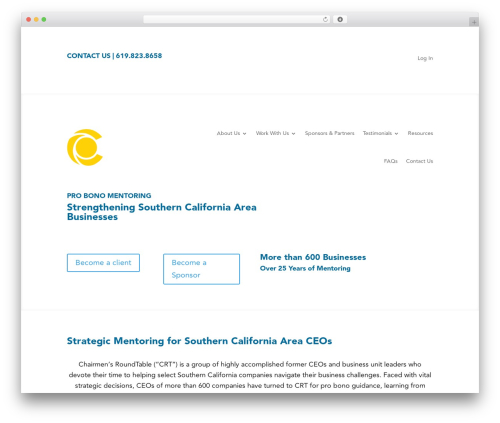This screenshot has width=500, height=423.
Task: Click the green maximize window dot
Action: coord(44,20)
